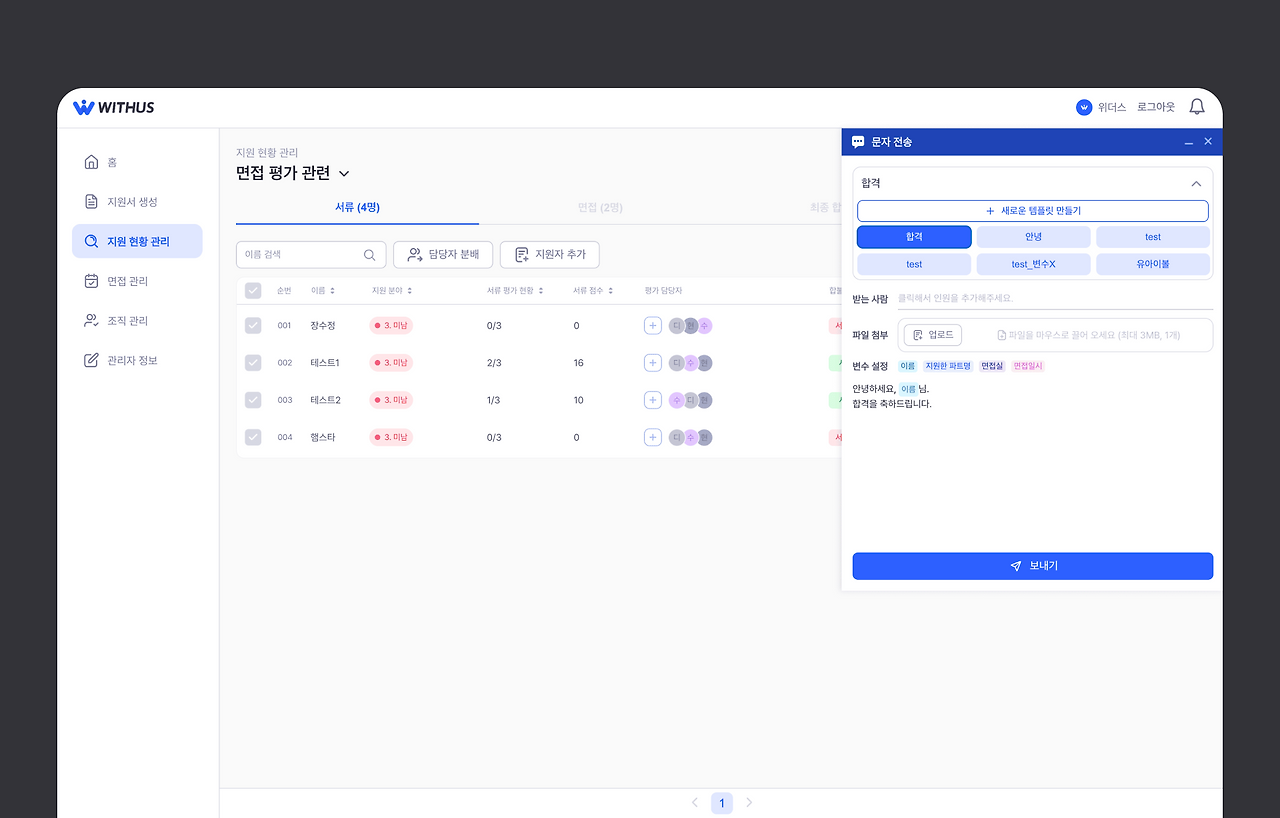The height and width of the screenshot is (818, 1280).
Task: Open 조직 관리 in the sidebar
Action: click(137, 321)
